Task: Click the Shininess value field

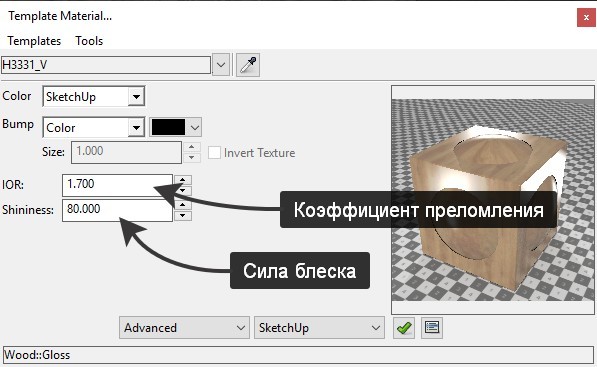Action: pos(117,210)
